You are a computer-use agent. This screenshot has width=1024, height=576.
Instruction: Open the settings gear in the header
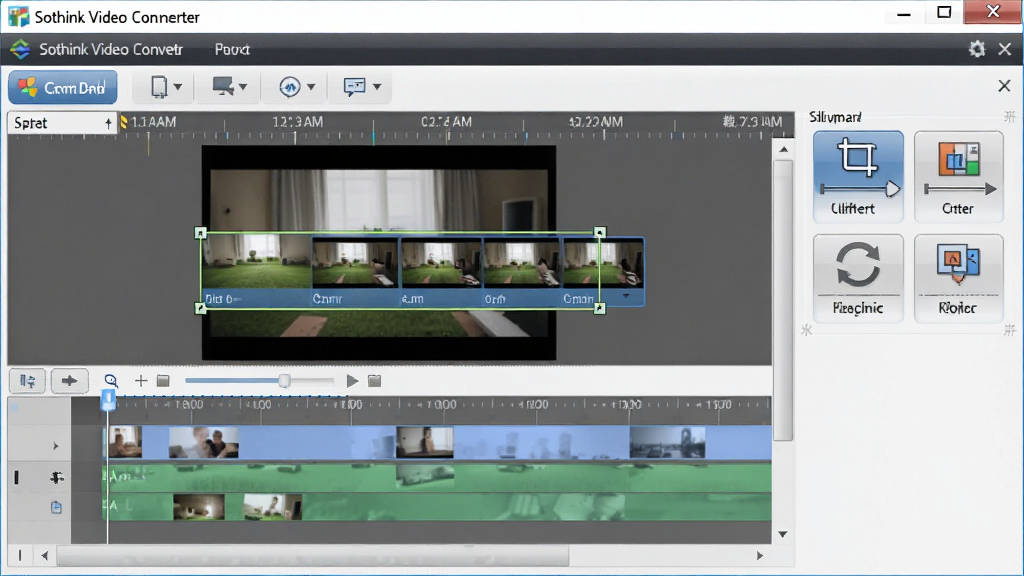pyautogui.click(x=976, y=49)
